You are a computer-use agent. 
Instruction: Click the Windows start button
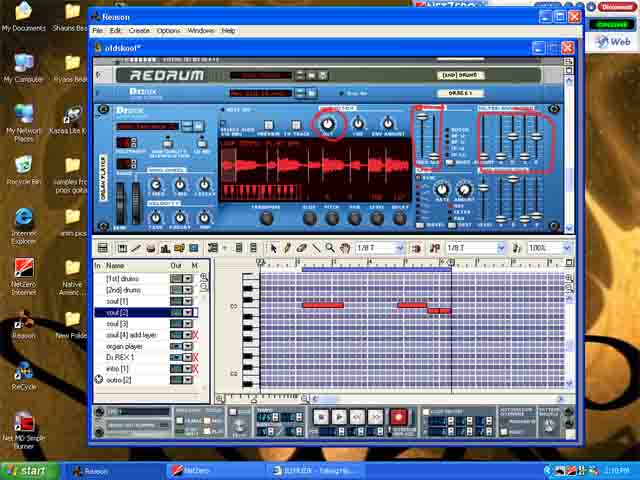(x=29, y=471)
